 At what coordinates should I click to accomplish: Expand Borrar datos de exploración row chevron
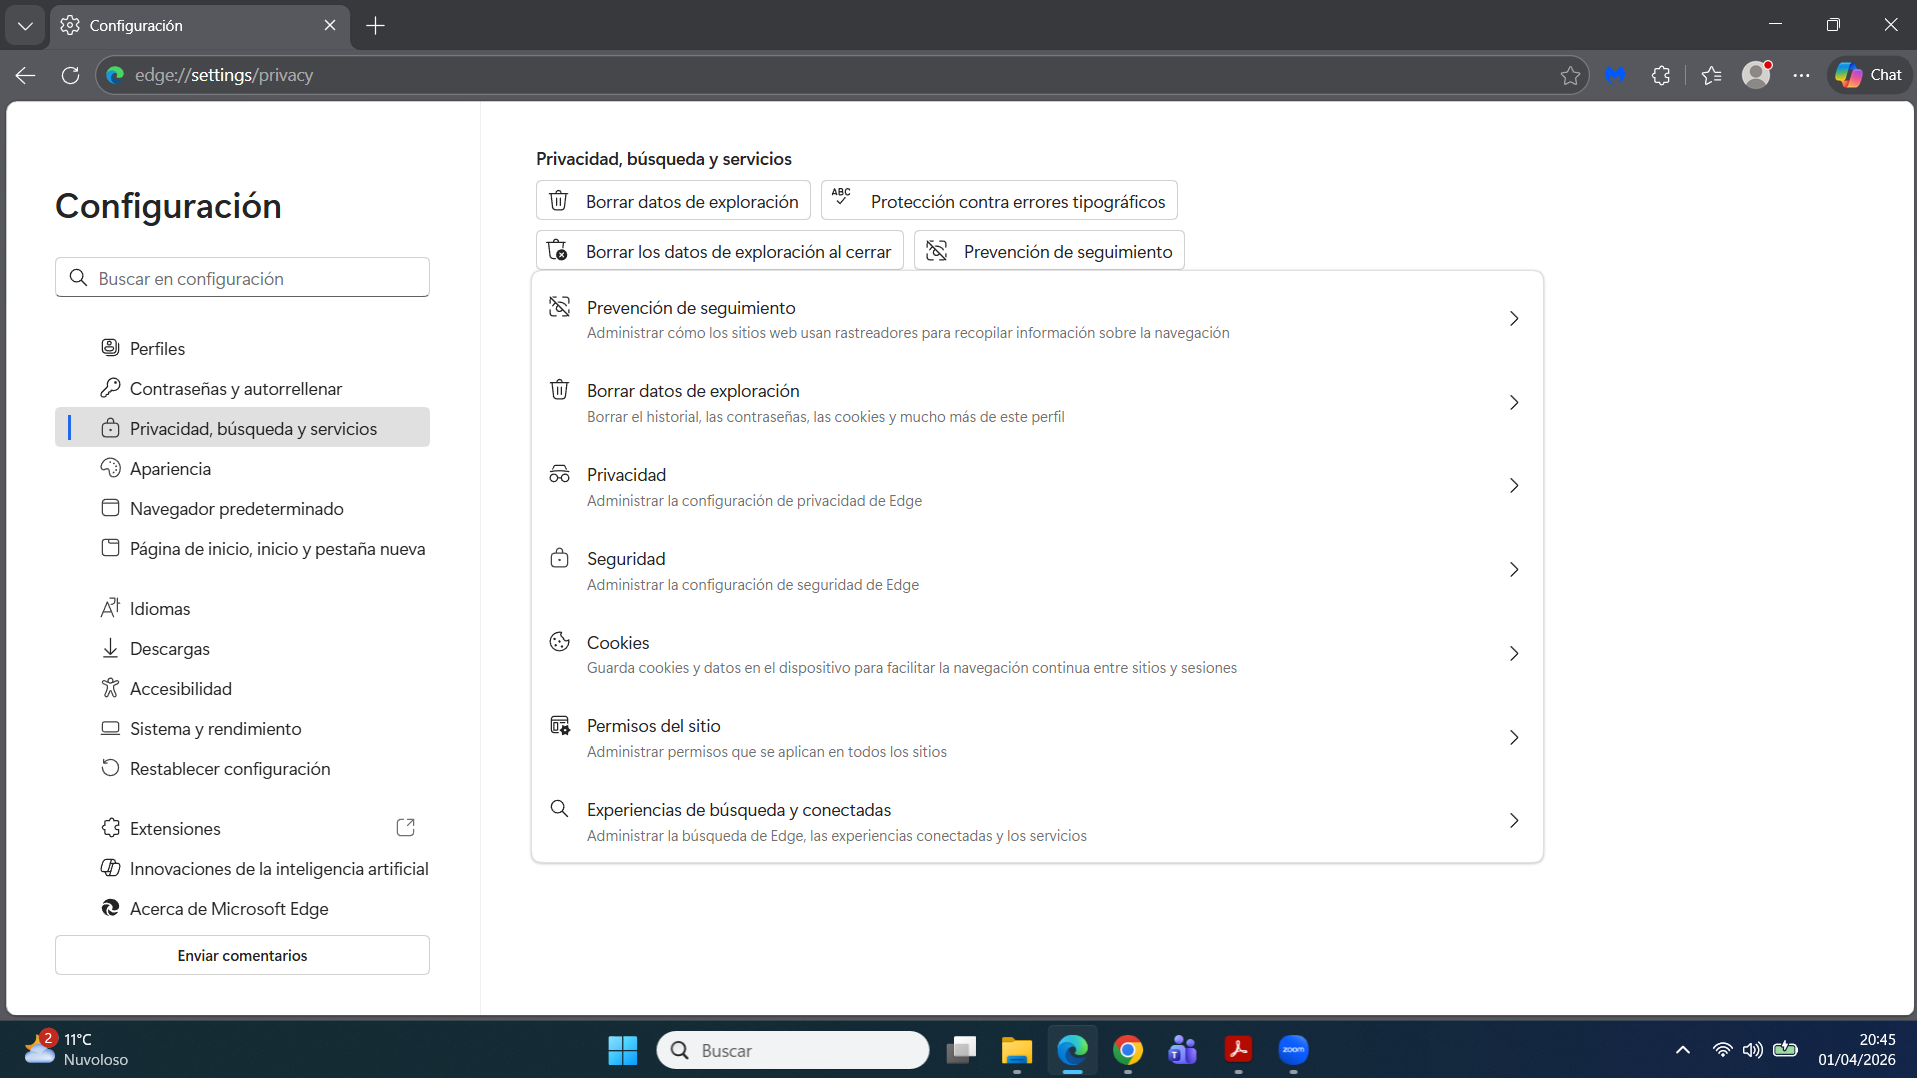pyautogui.click(x=1514, y=403)
